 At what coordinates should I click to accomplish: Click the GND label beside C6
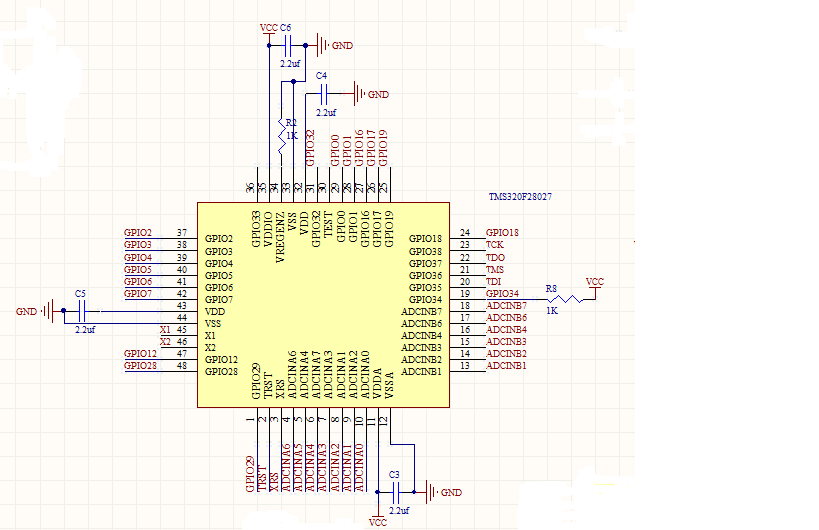(x=343, y=46)
